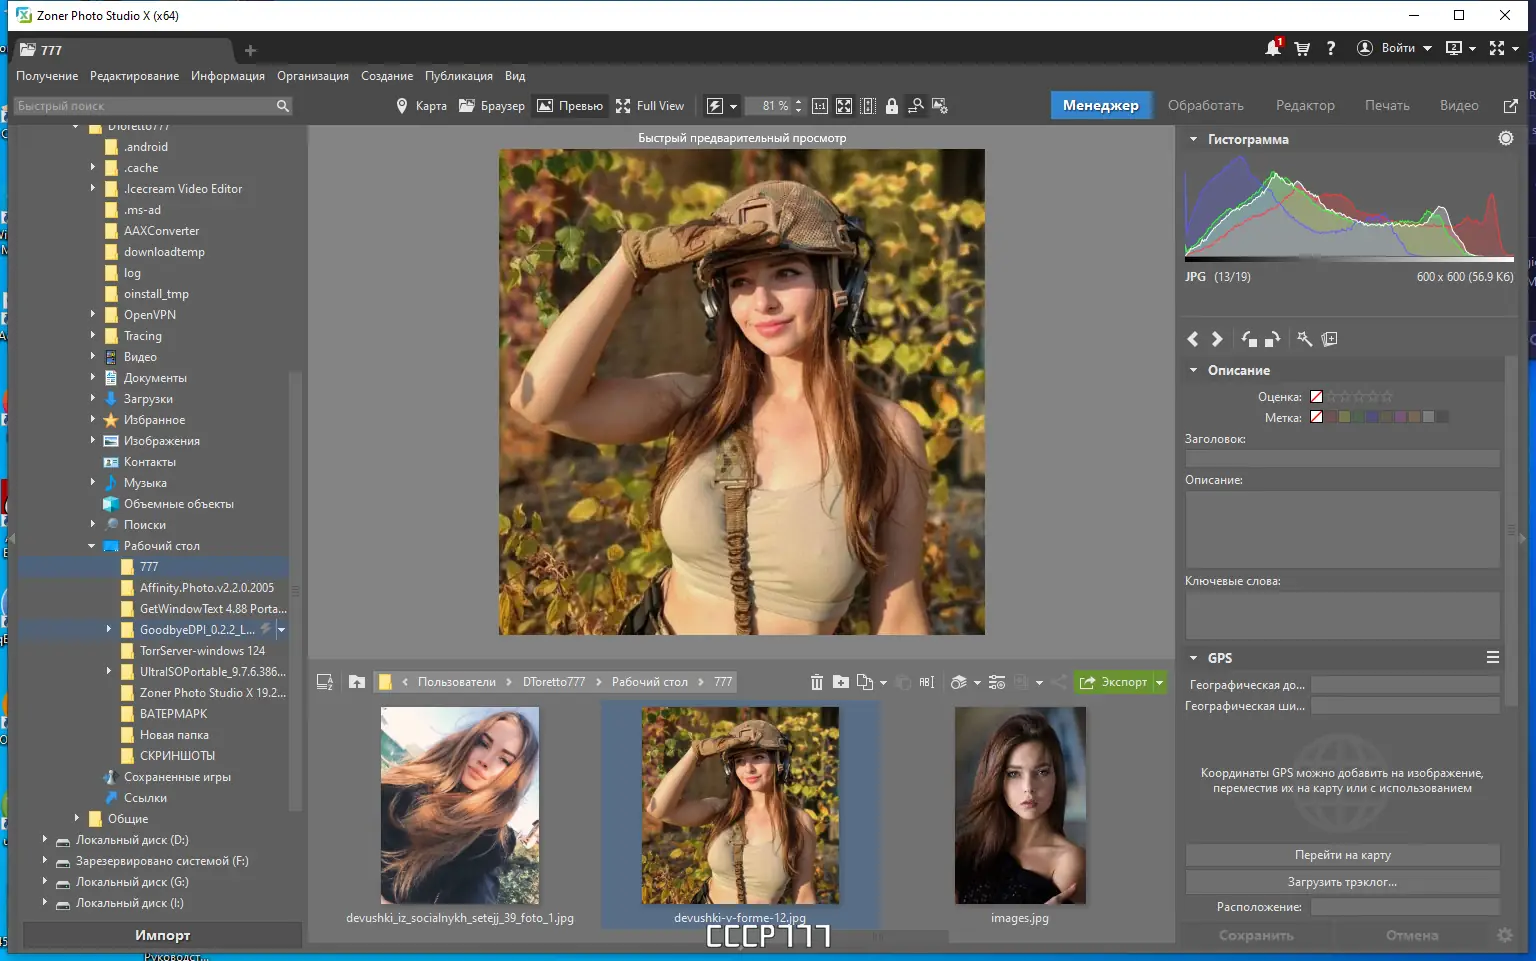
Task: Toggle the Карта map view
Action: click(421, 106)
